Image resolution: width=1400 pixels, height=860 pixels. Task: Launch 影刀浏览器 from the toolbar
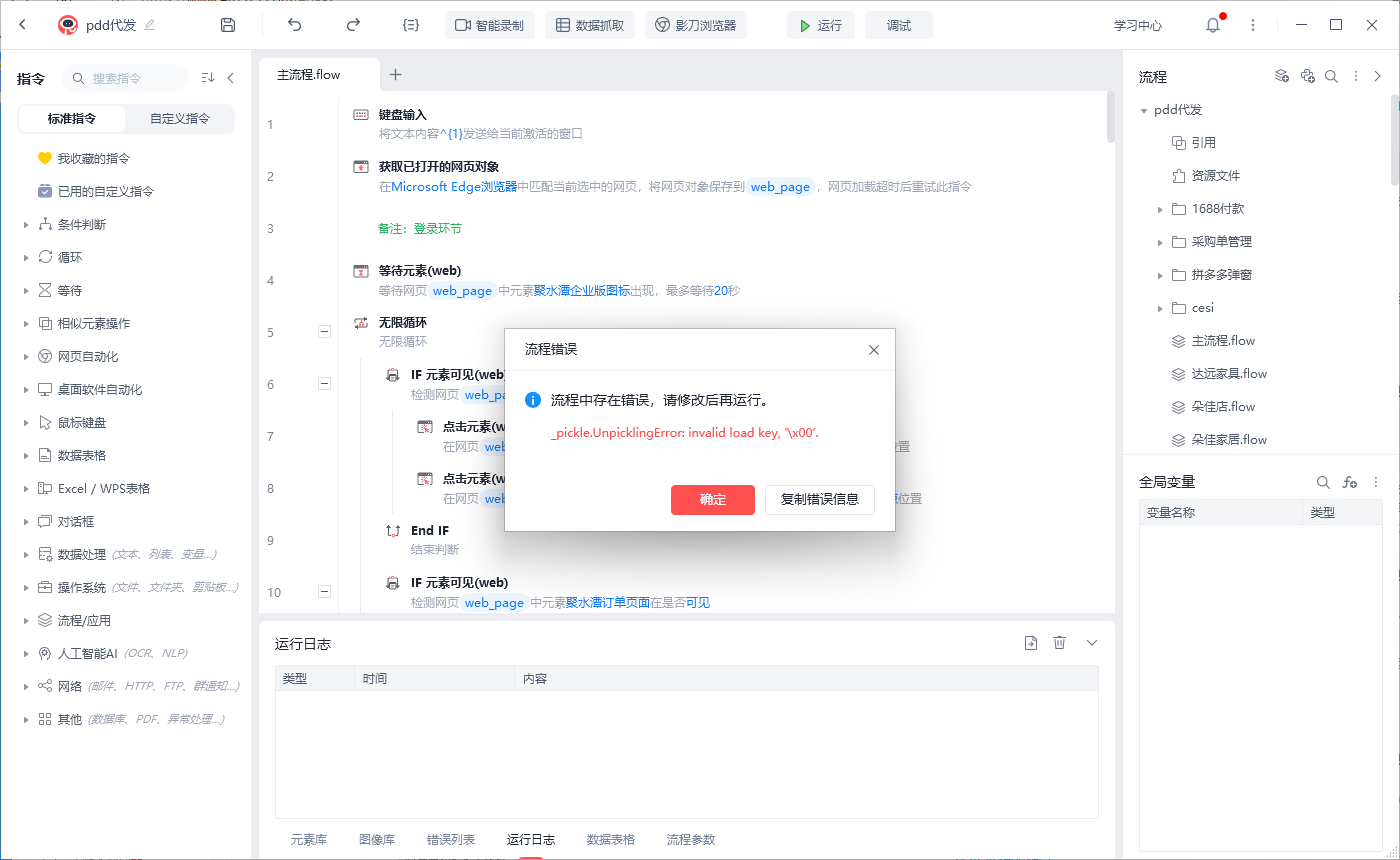tap(696, 25)
